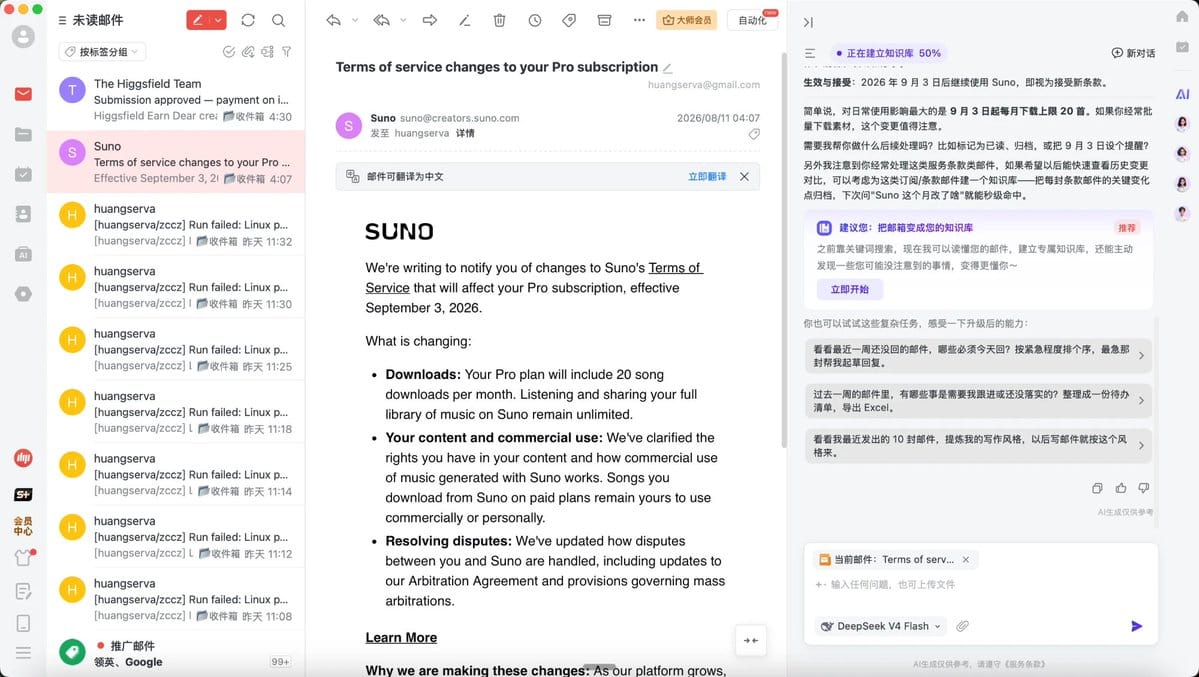The height and width of the screenshot is (677, 1199).
Task: Open the calendar icon in left sidebar
Action: [23, 174]
